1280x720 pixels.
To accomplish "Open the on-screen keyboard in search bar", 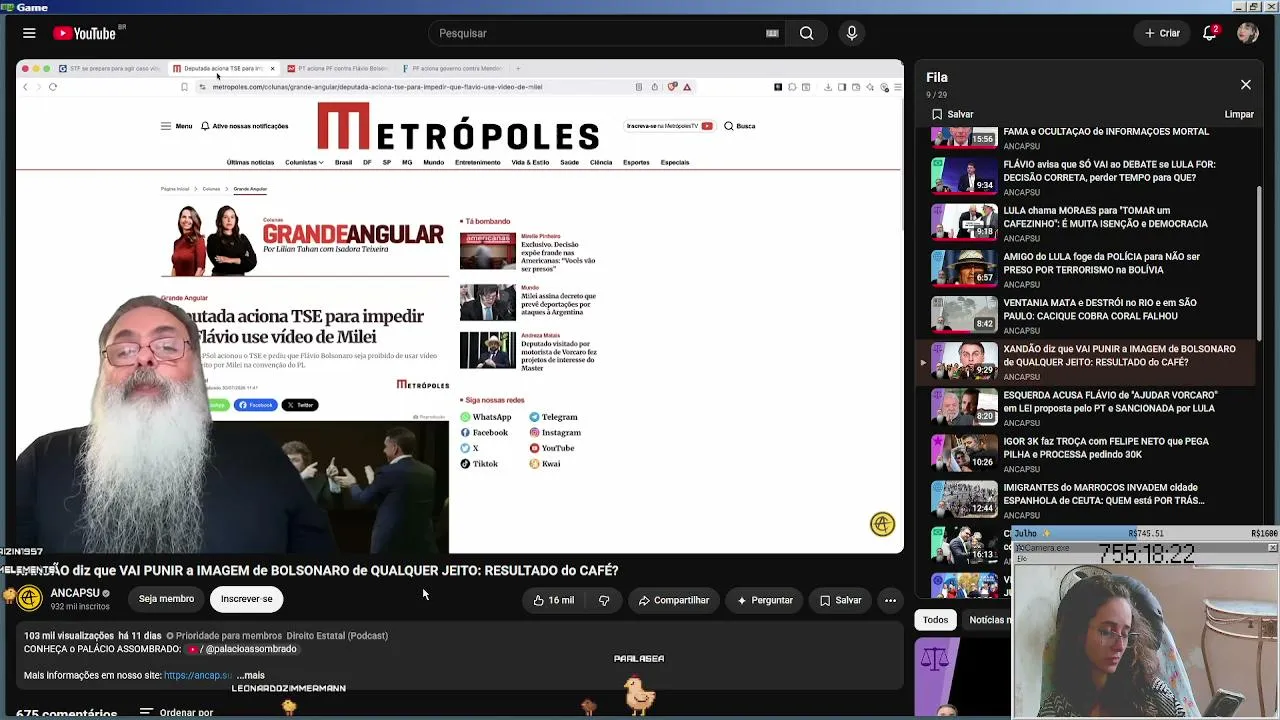I will click(772, 33).
